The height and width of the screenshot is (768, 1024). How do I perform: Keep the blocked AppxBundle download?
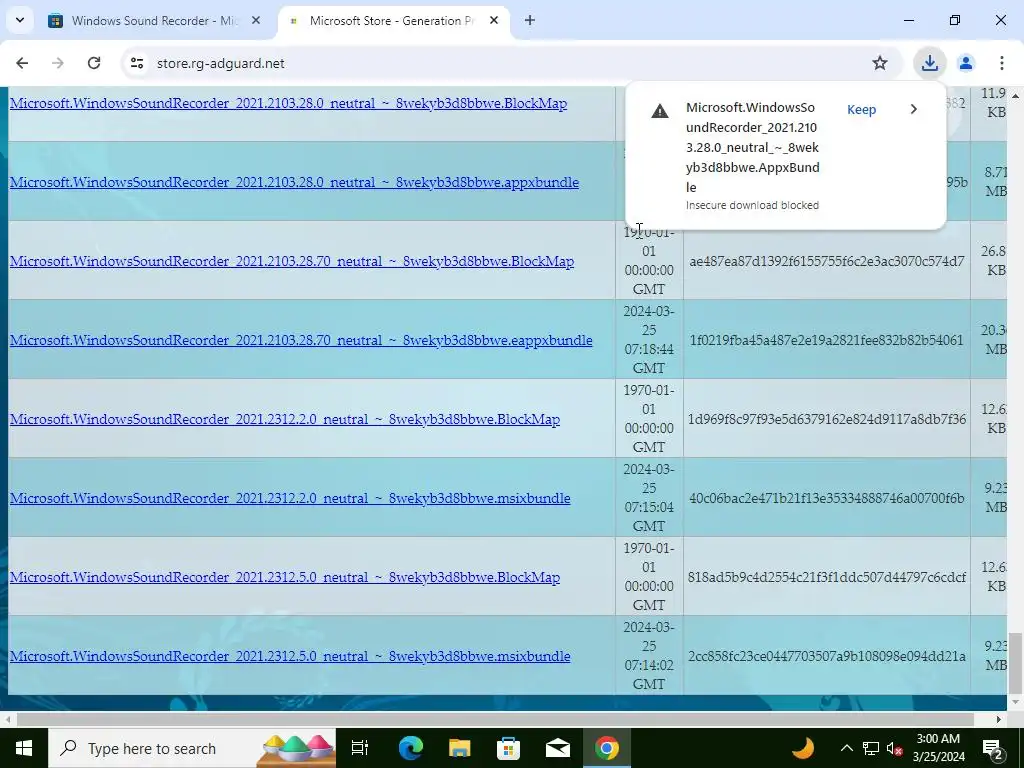(x=861, y=110)
